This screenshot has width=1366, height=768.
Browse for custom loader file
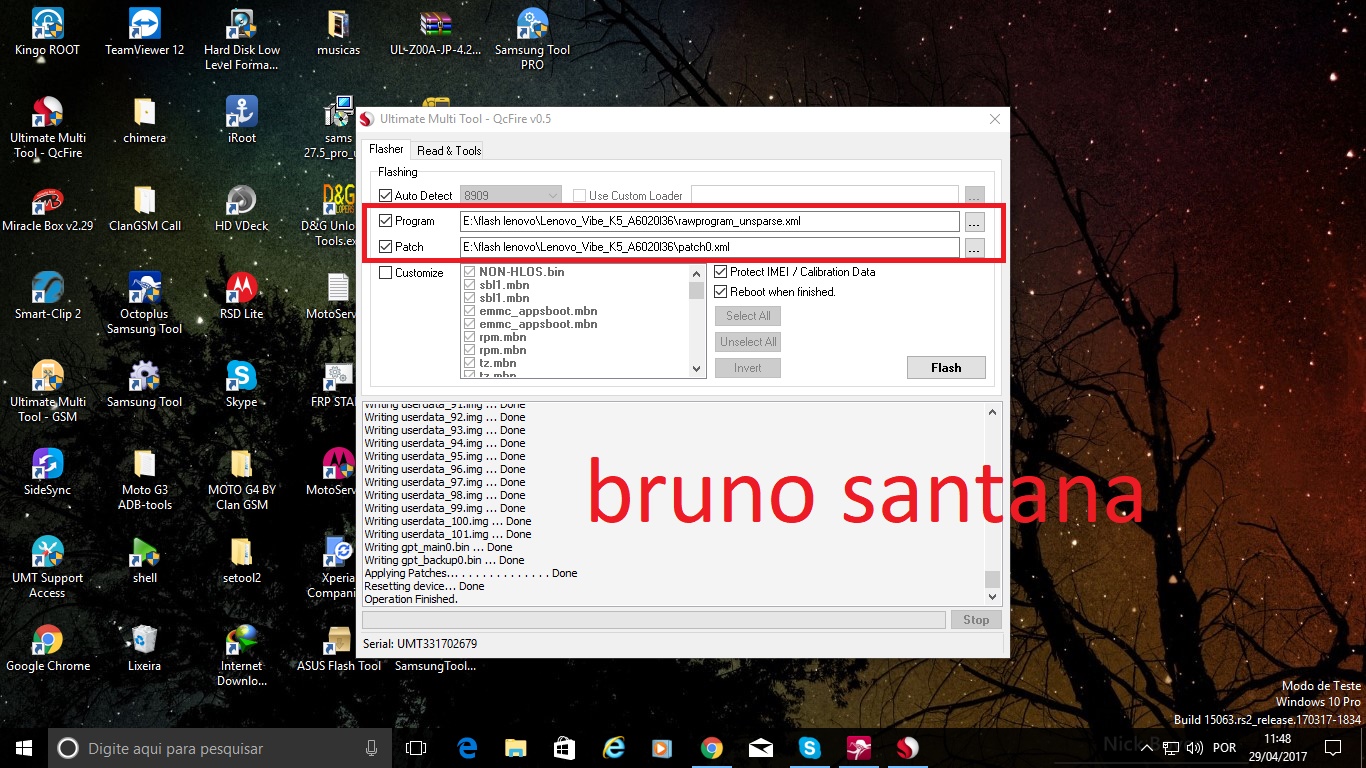tap(974, 196)
